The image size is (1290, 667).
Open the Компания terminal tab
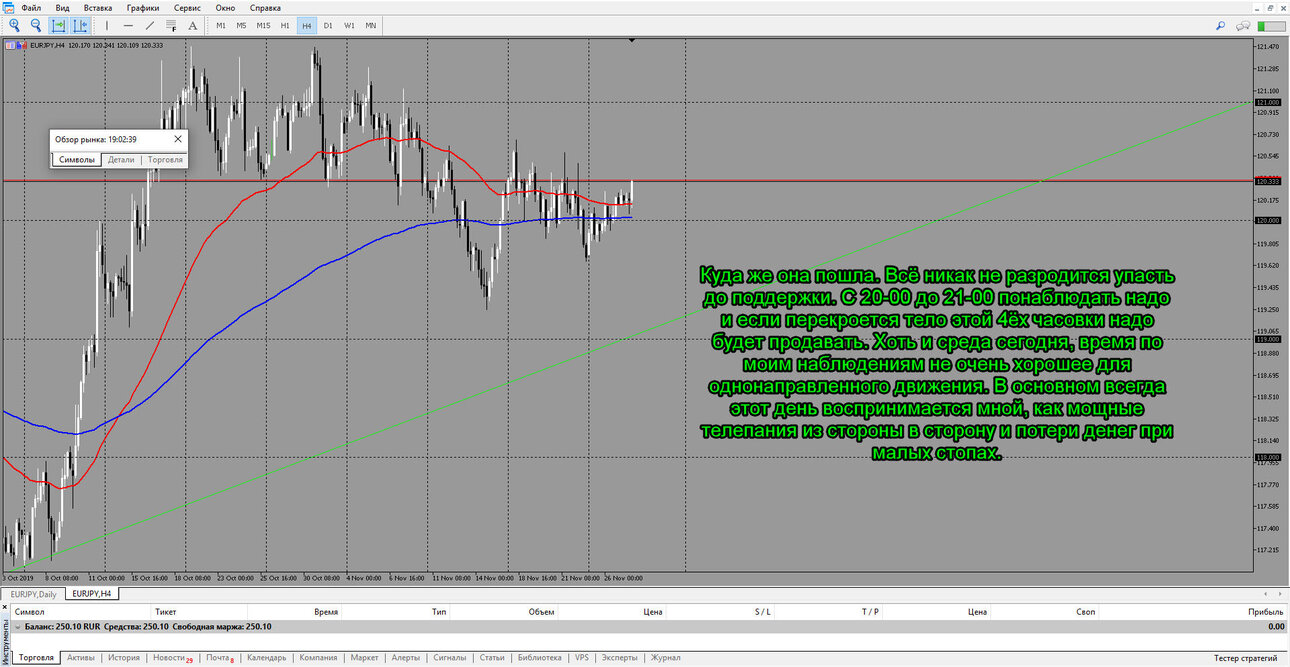point(318,657)
